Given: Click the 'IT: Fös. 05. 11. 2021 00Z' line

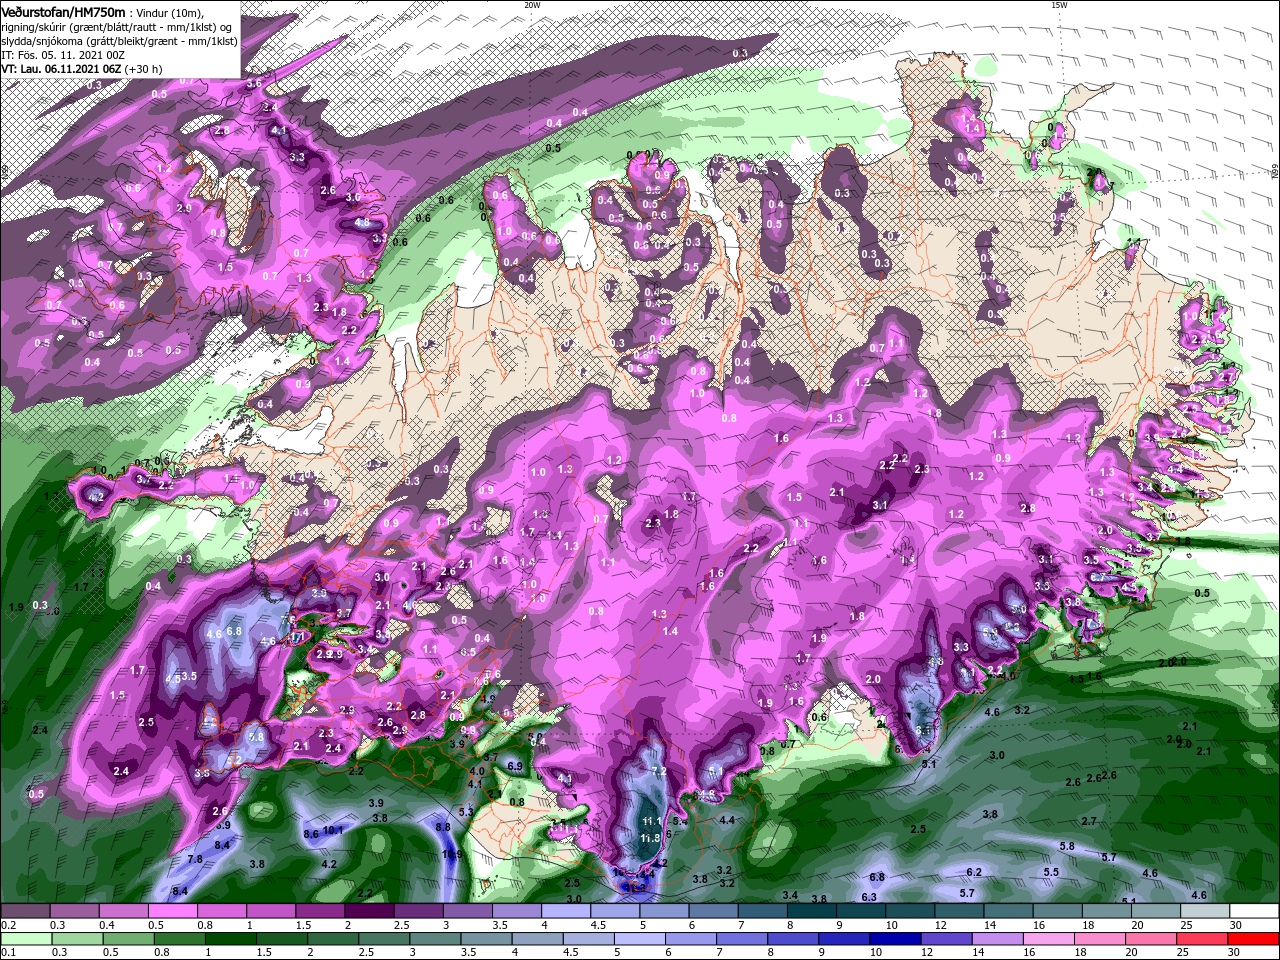Looking at the screenshot, I should pyautogui.click(x=64, y=55).
